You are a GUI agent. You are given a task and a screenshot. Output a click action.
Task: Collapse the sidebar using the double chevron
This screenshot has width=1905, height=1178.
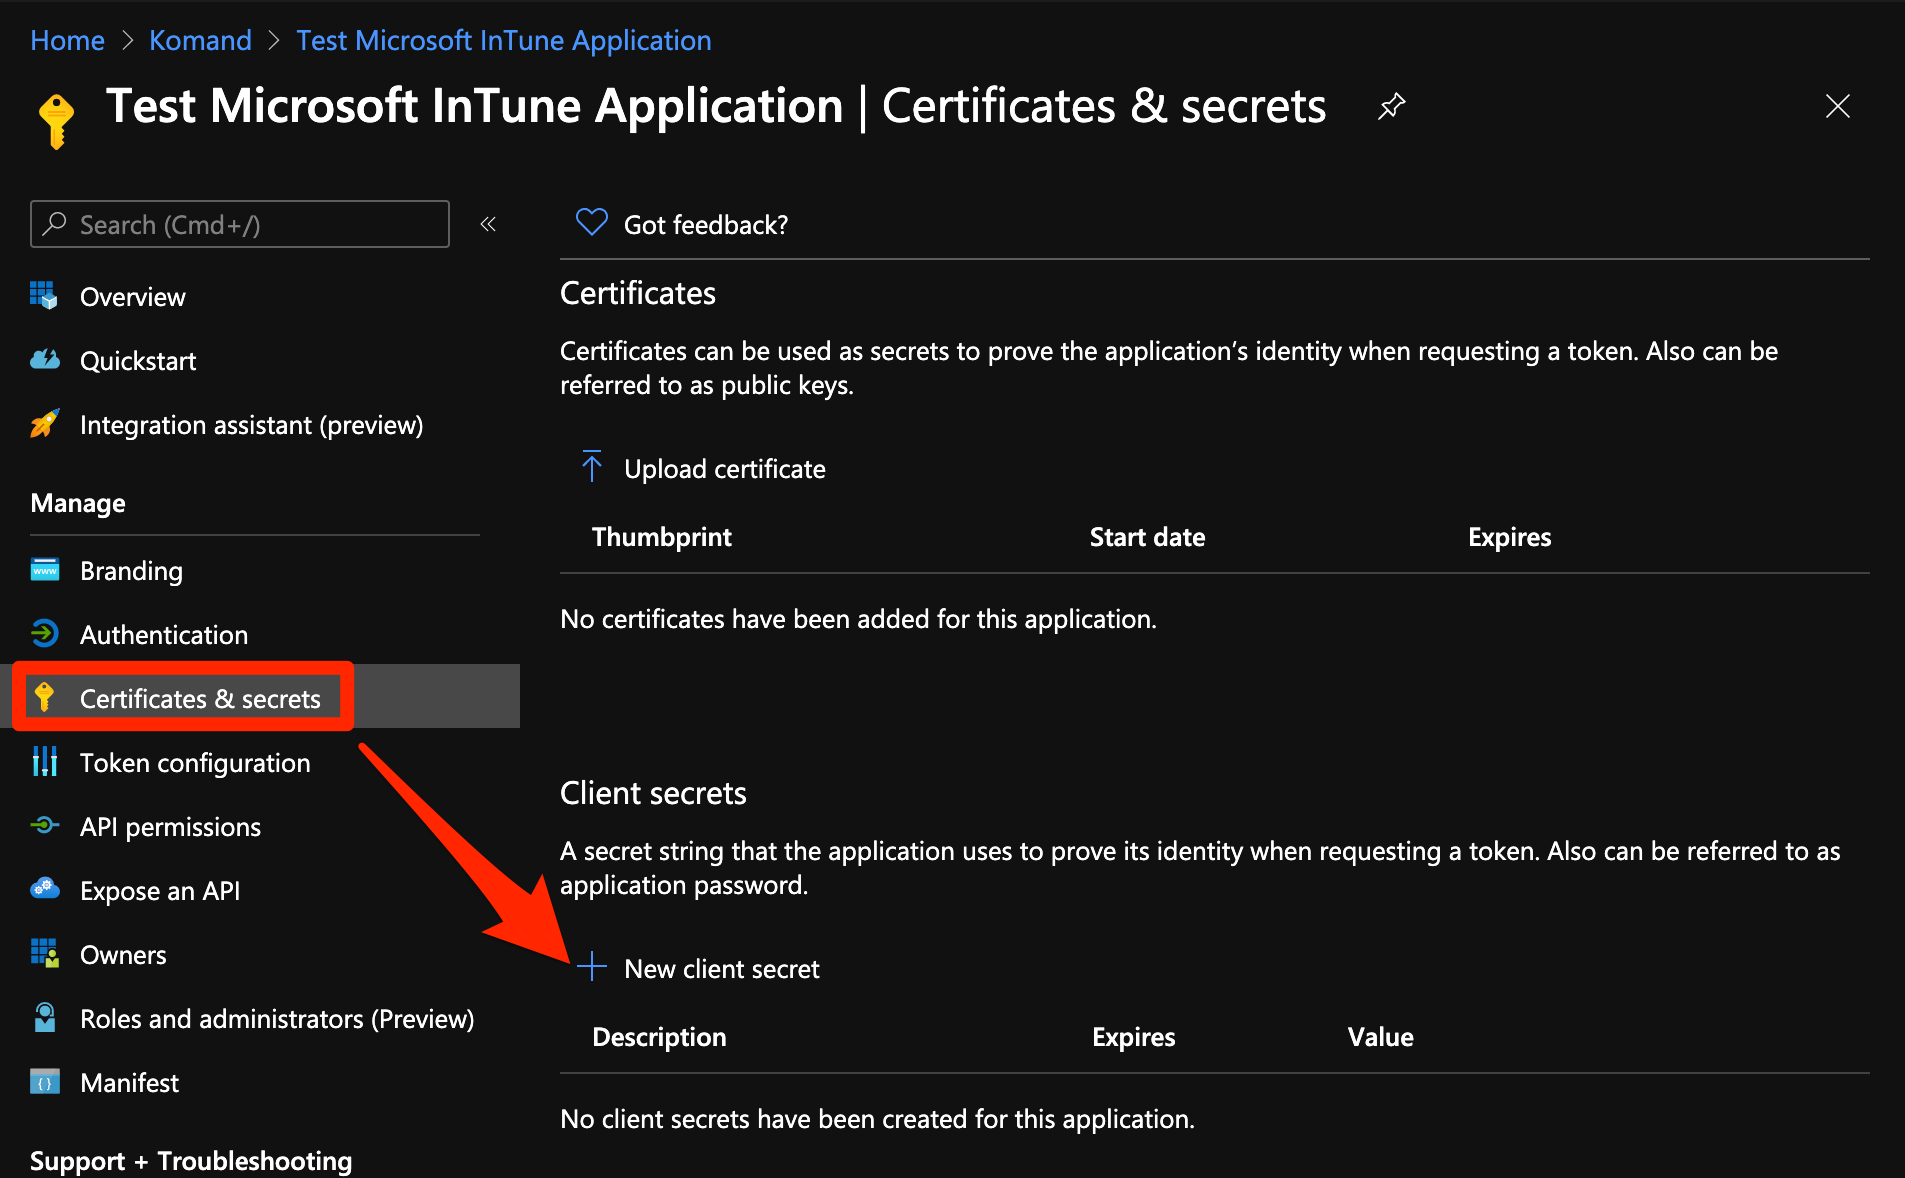click(x=488, y=224)
